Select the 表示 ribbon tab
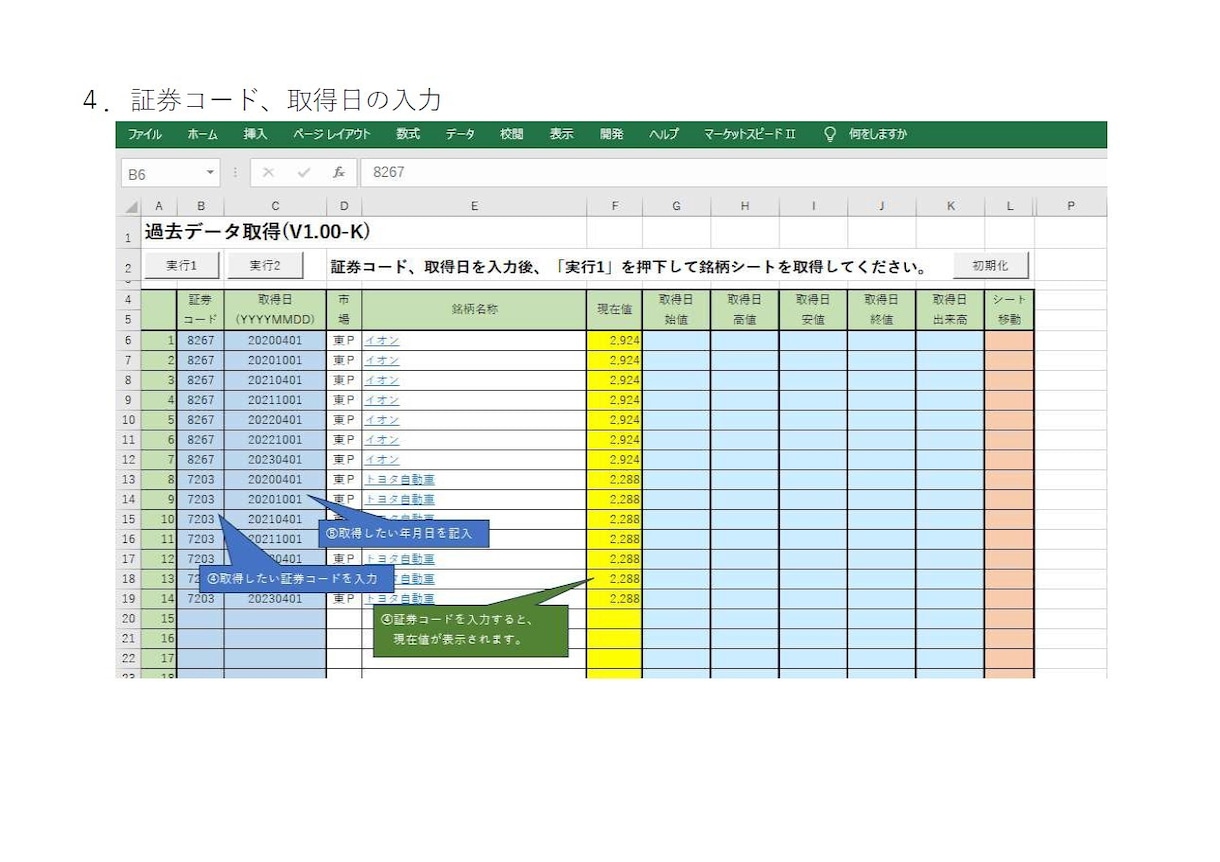 coord(561,134)
